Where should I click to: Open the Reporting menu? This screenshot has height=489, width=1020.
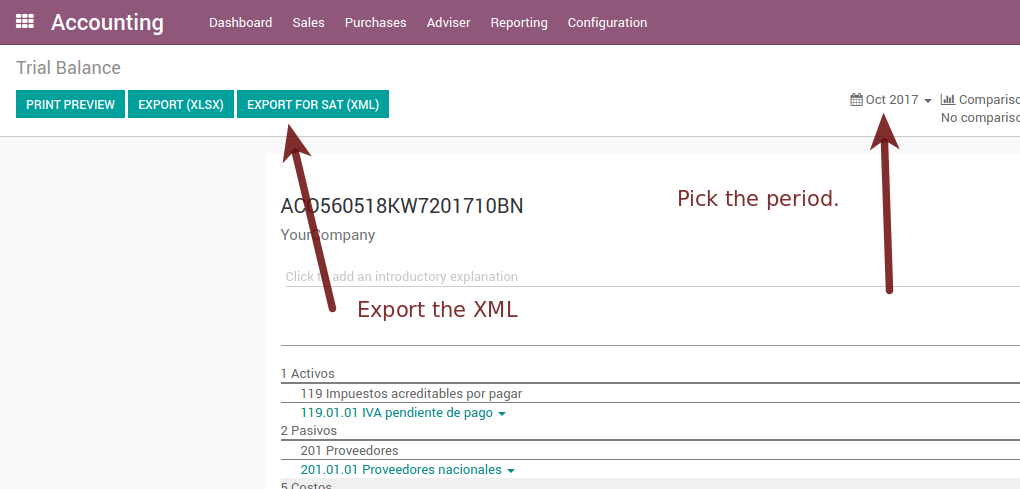click(519, 23)
